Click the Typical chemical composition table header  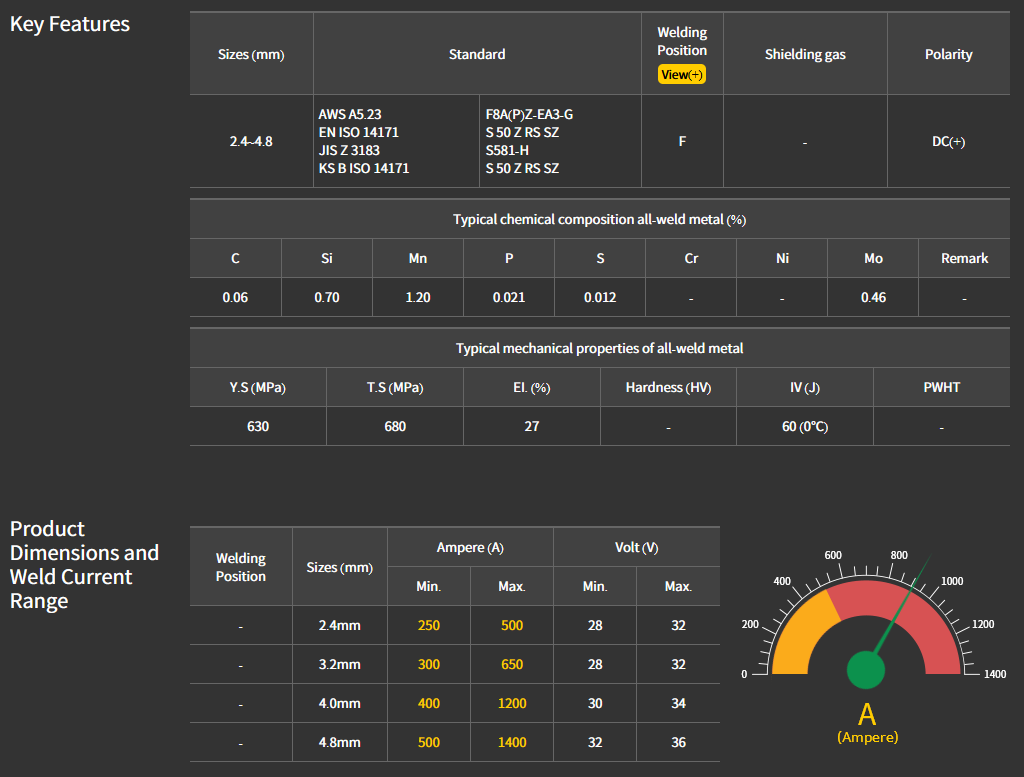pos(599,219)
